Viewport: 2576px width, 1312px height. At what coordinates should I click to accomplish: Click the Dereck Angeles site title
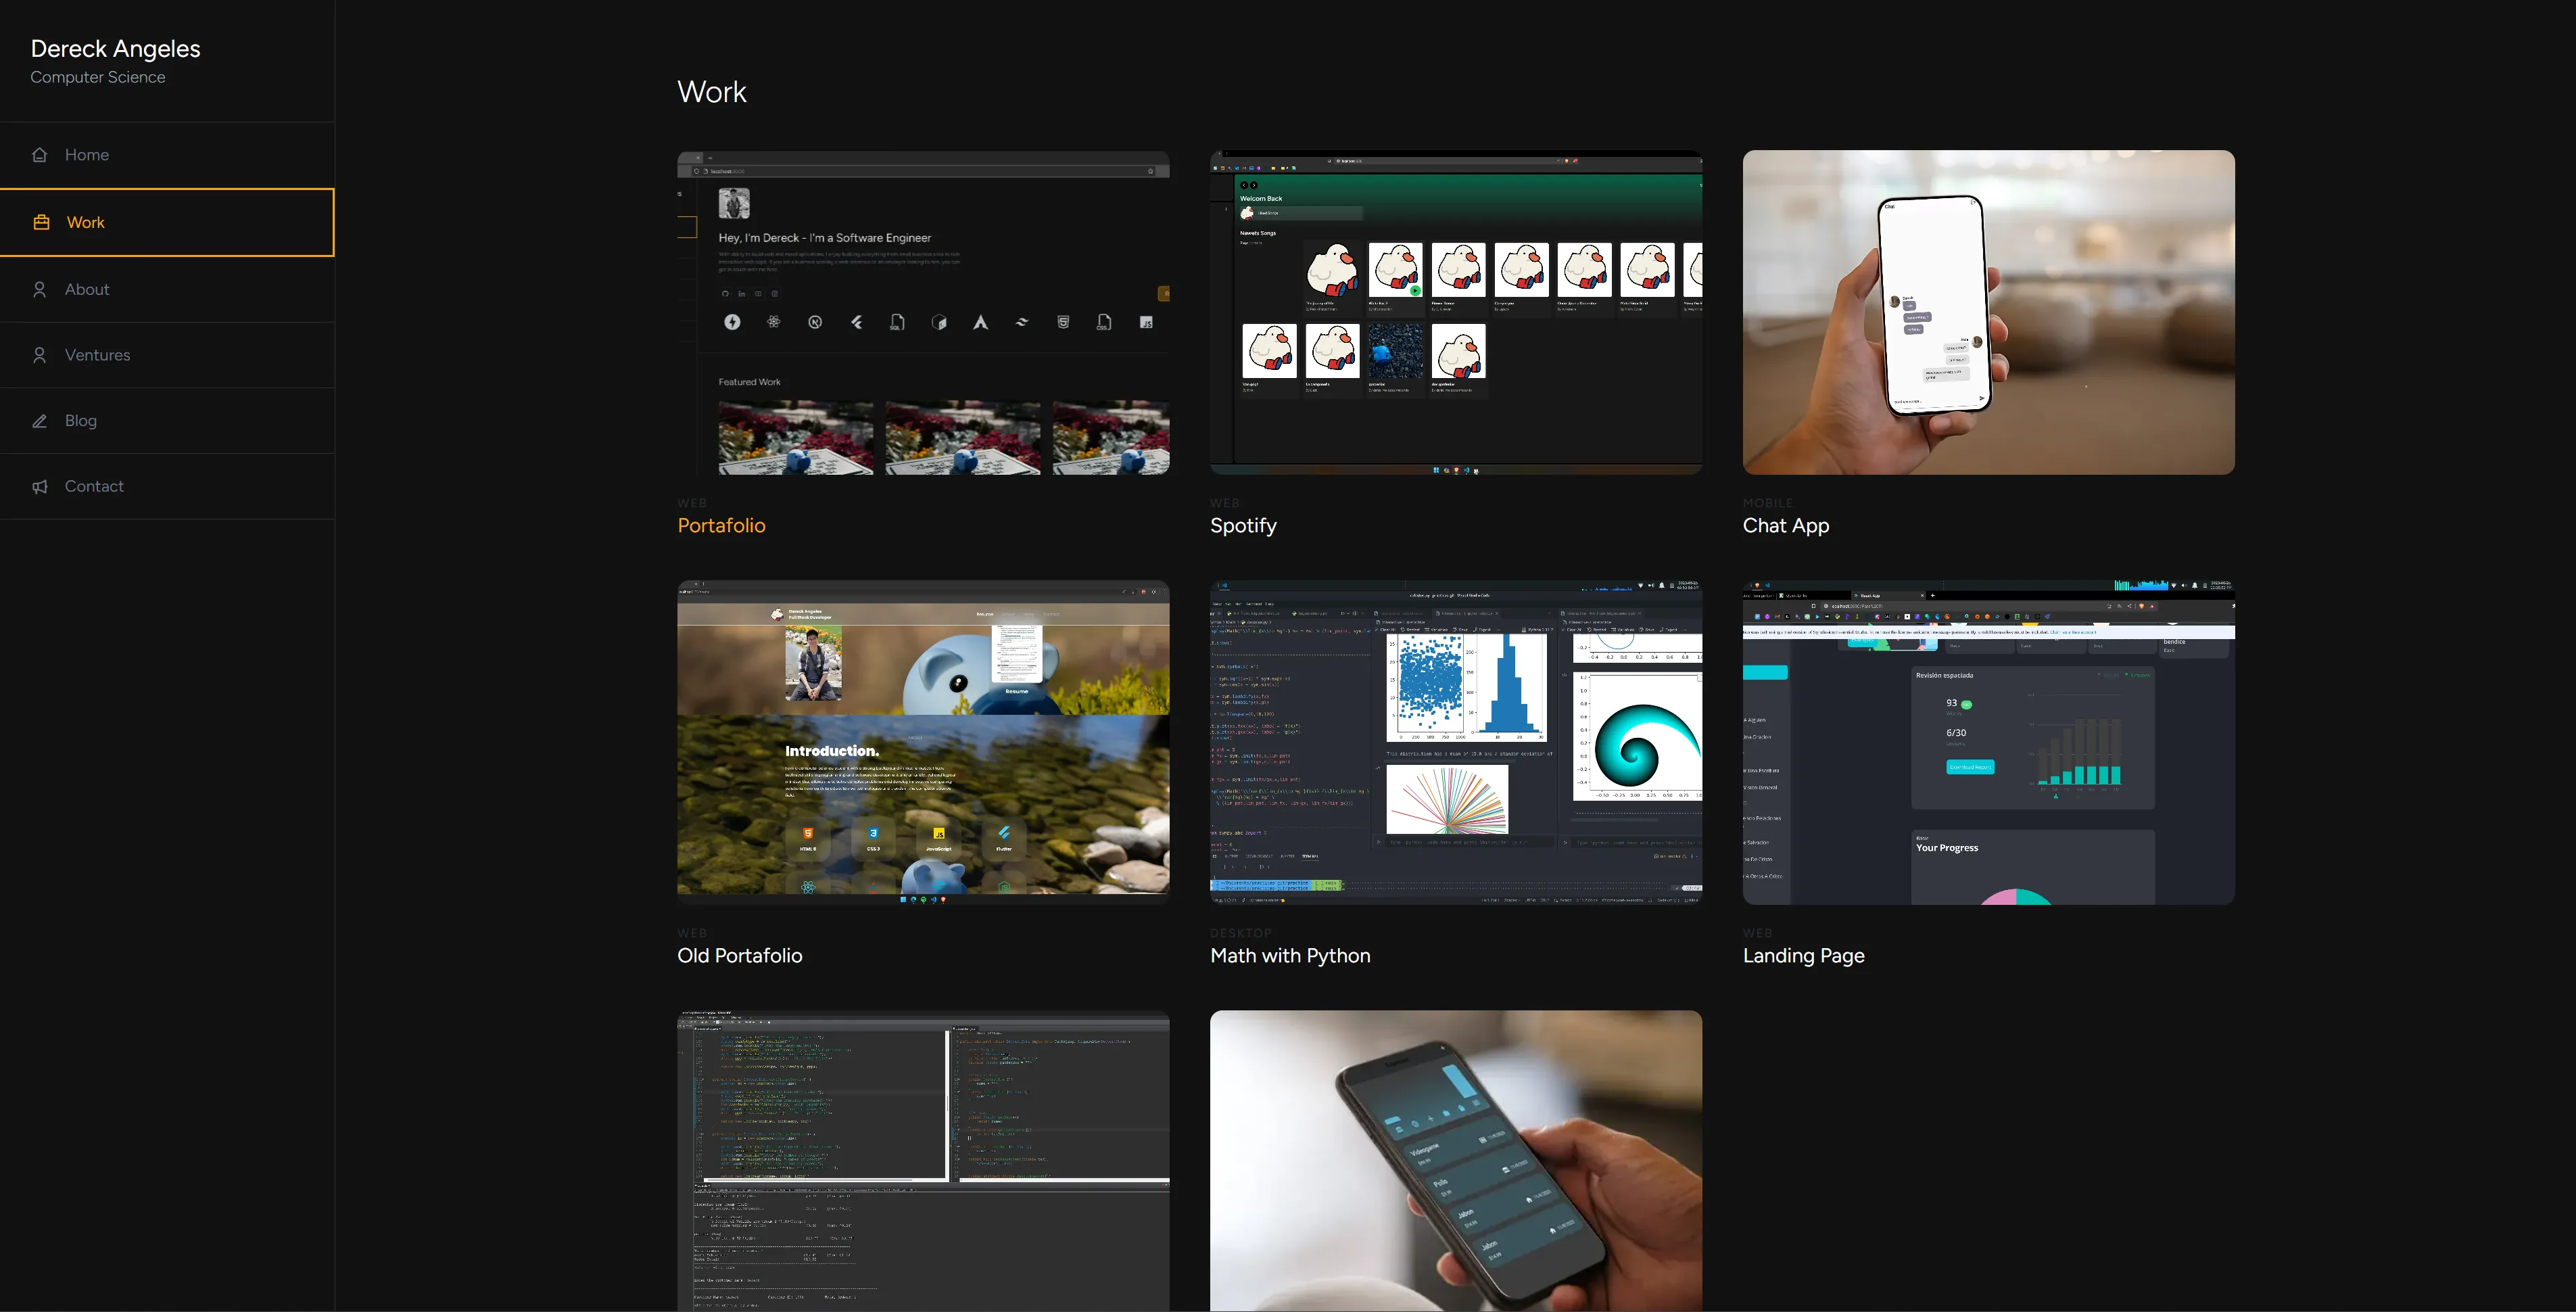tap(115, 48)
